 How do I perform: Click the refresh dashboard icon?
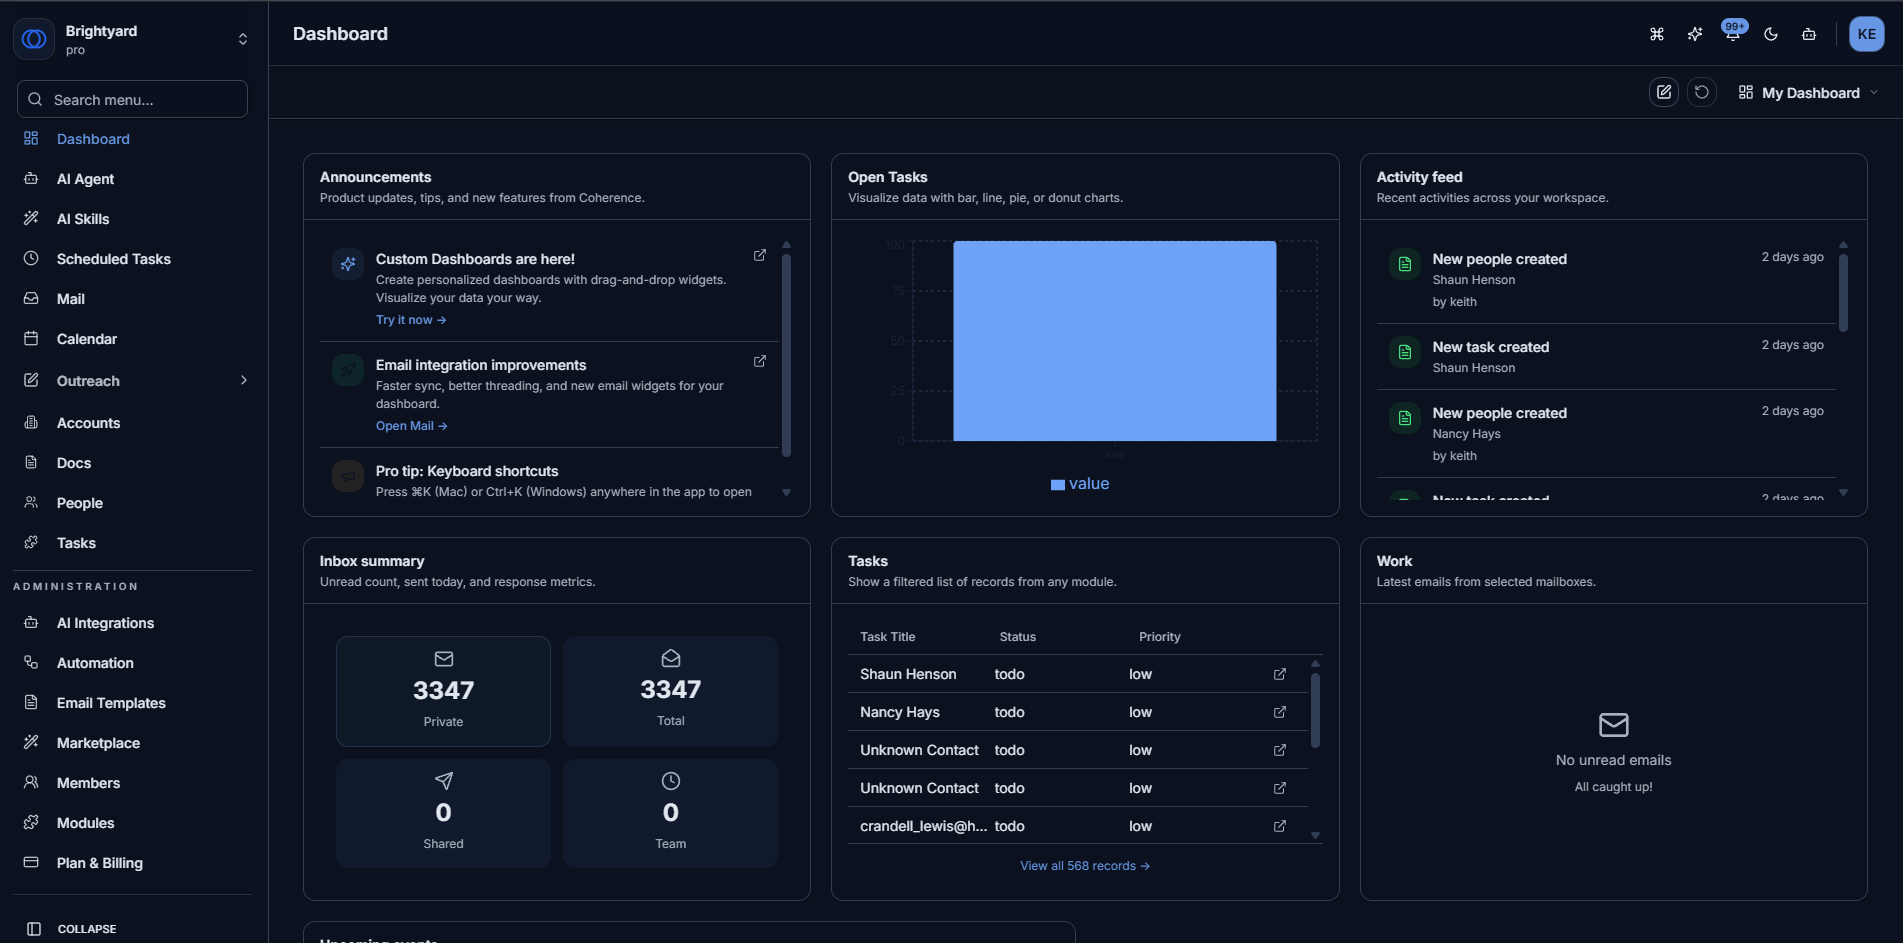coord(1702,91)
